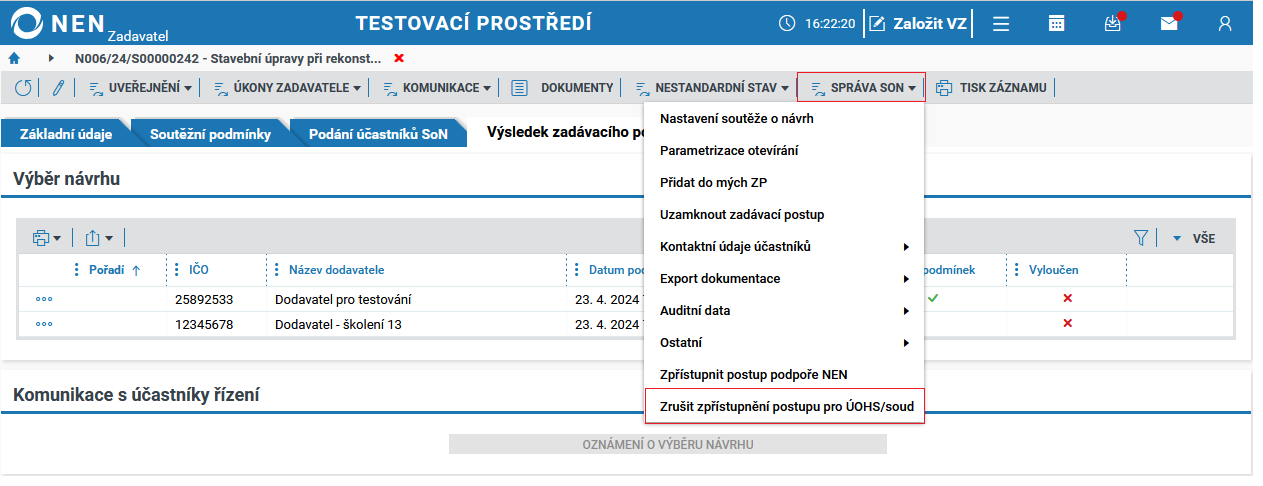
Task: Click Dodavatel - školení 13 cell
Action: point(338,324)
